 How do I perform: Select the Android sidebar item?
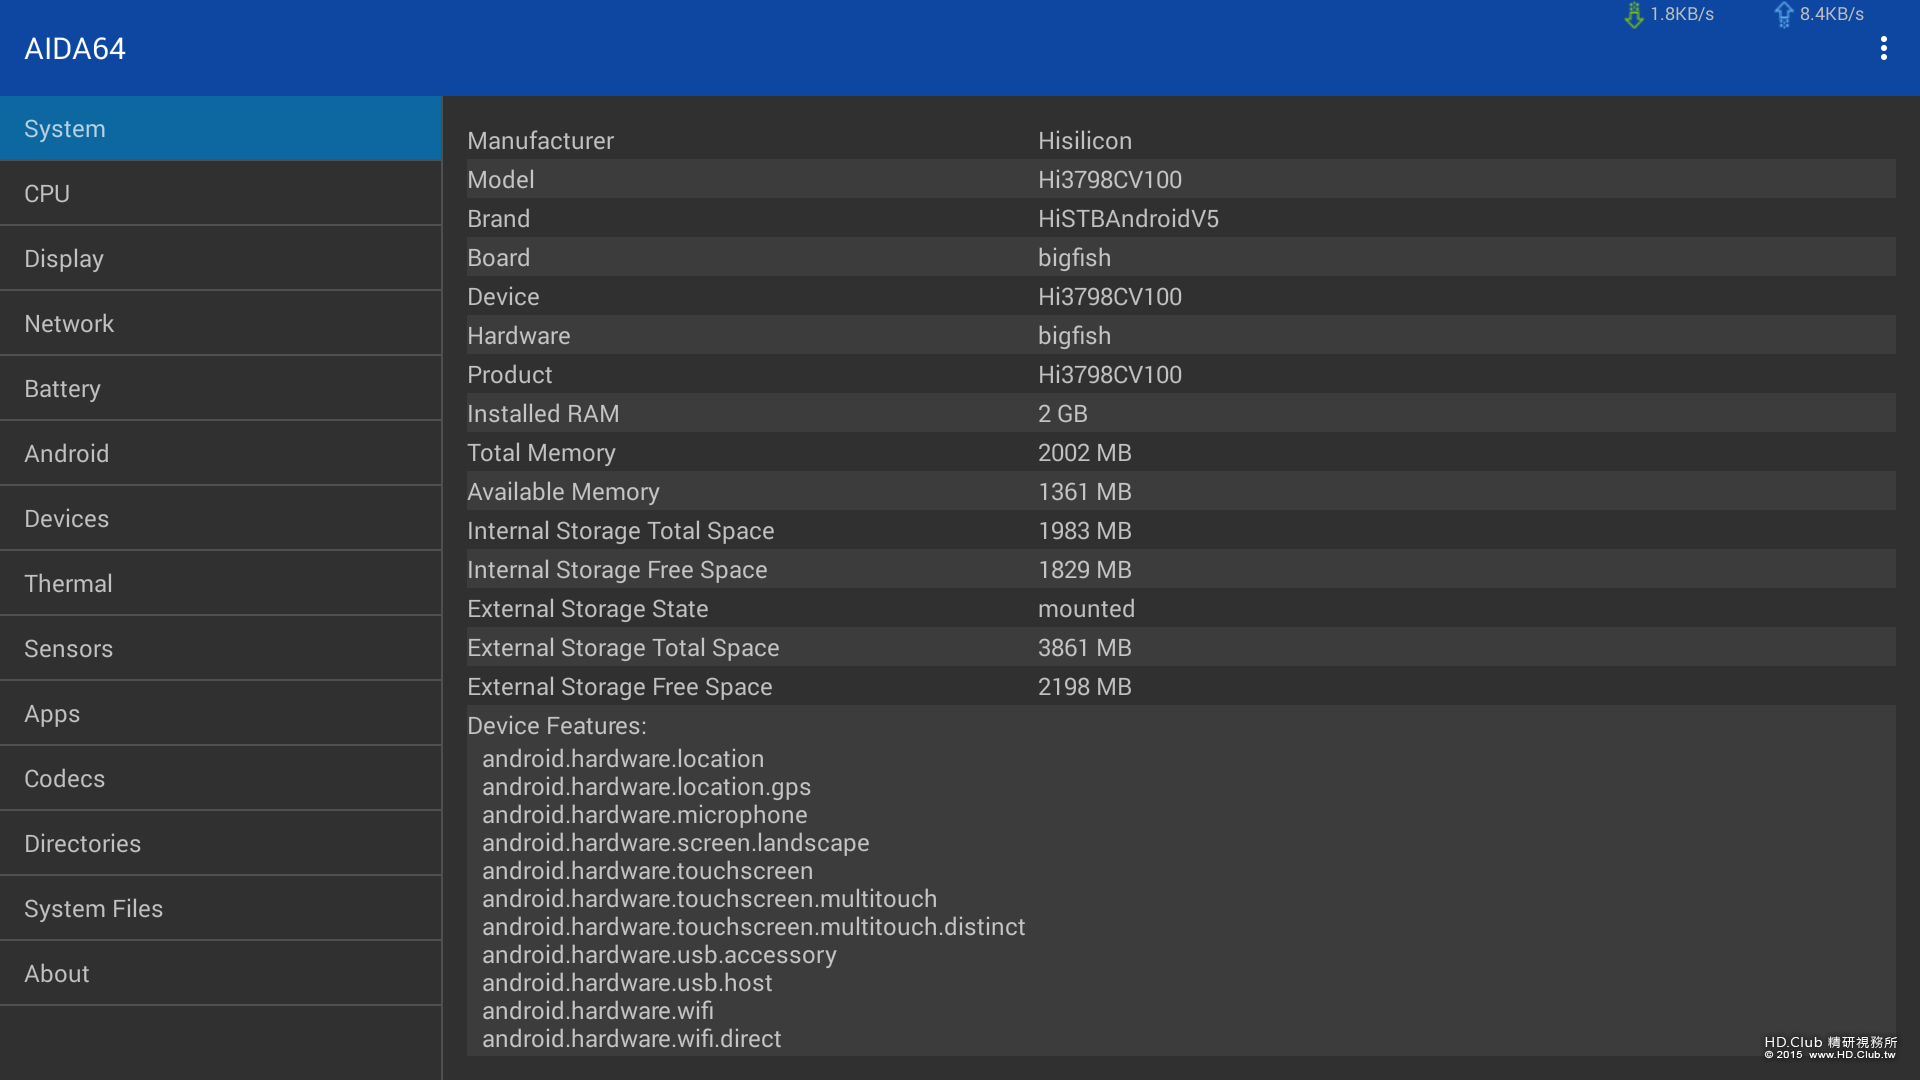click(x=220, y=454)
